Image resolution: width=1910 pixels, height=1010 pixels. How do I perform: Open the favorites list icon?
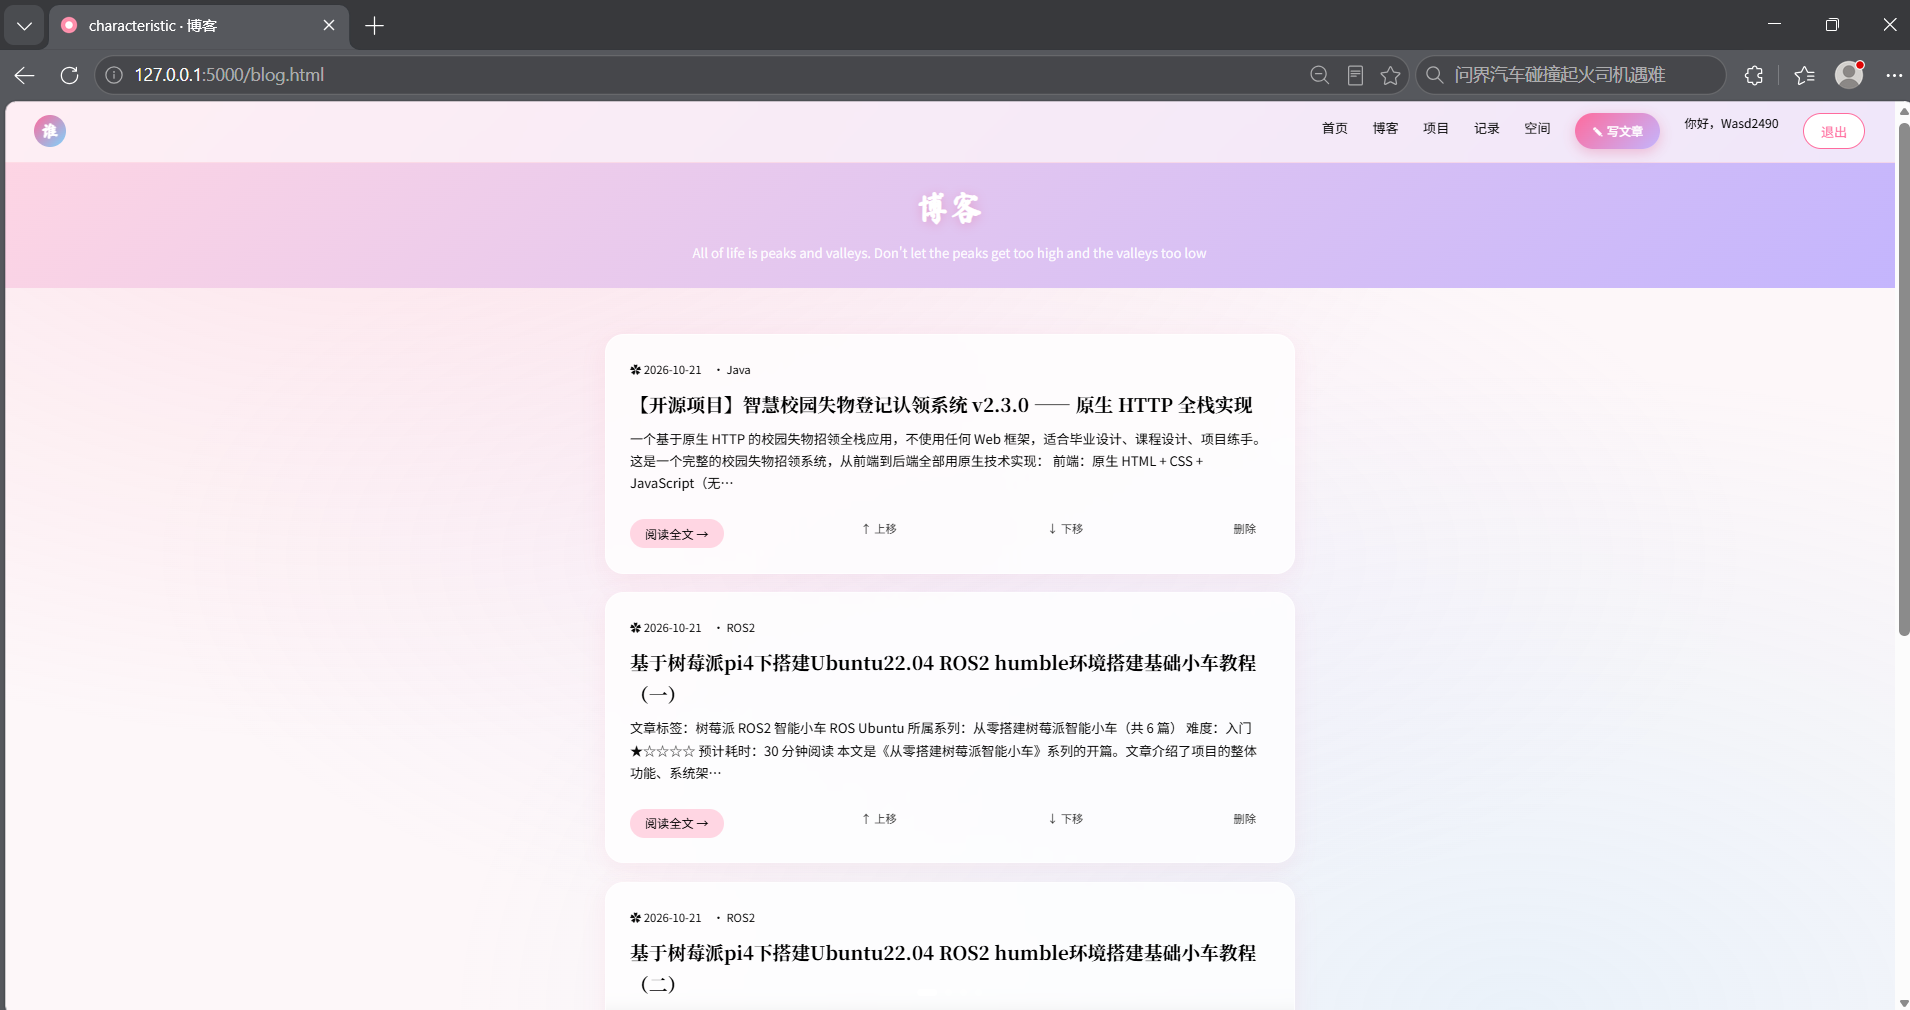(x=1804, y=75)
